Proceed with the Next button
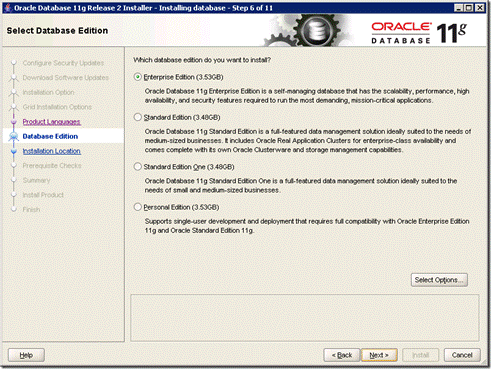Image resolution: width=491 pixels, height=369 pixels. coord(379,355)
